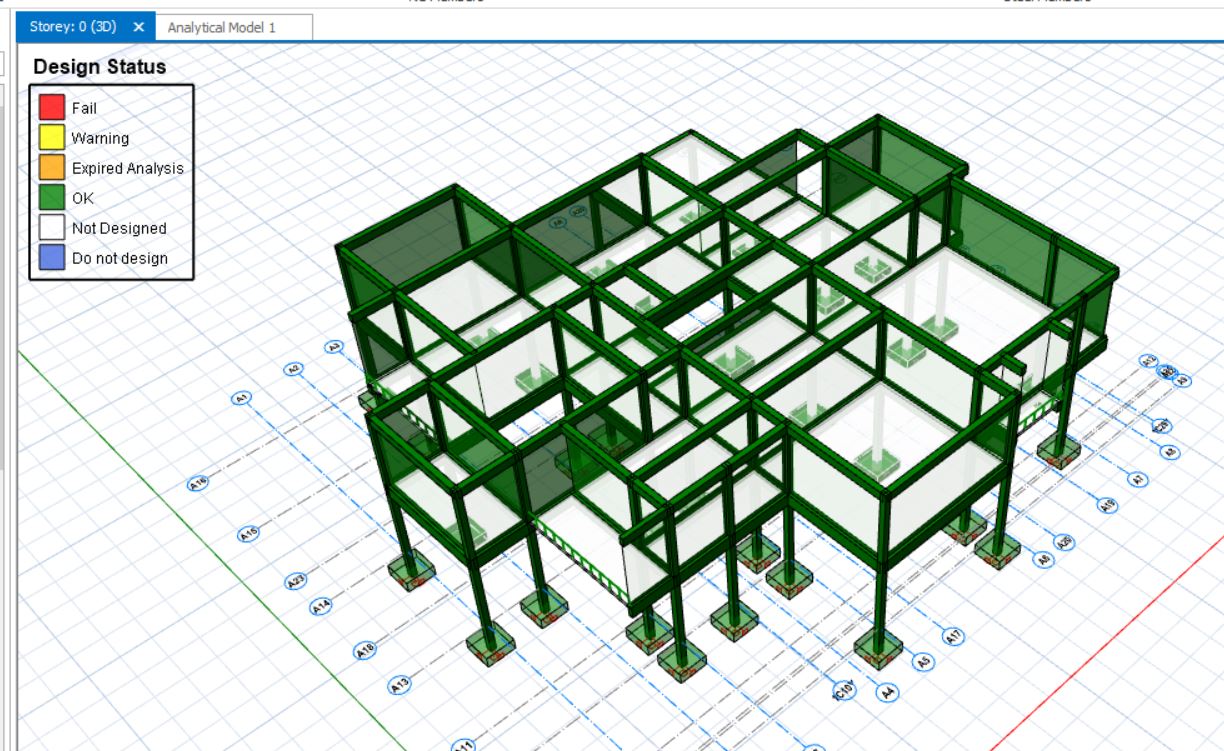Select grid line bubble A15
The image size is (1224, 751).
point(248,534)
